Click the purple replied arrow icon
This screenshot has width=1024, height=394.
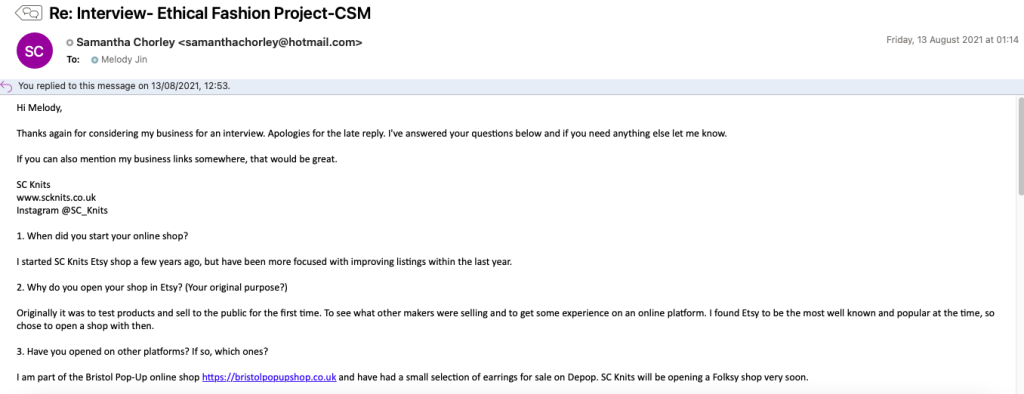coord(7,86)
